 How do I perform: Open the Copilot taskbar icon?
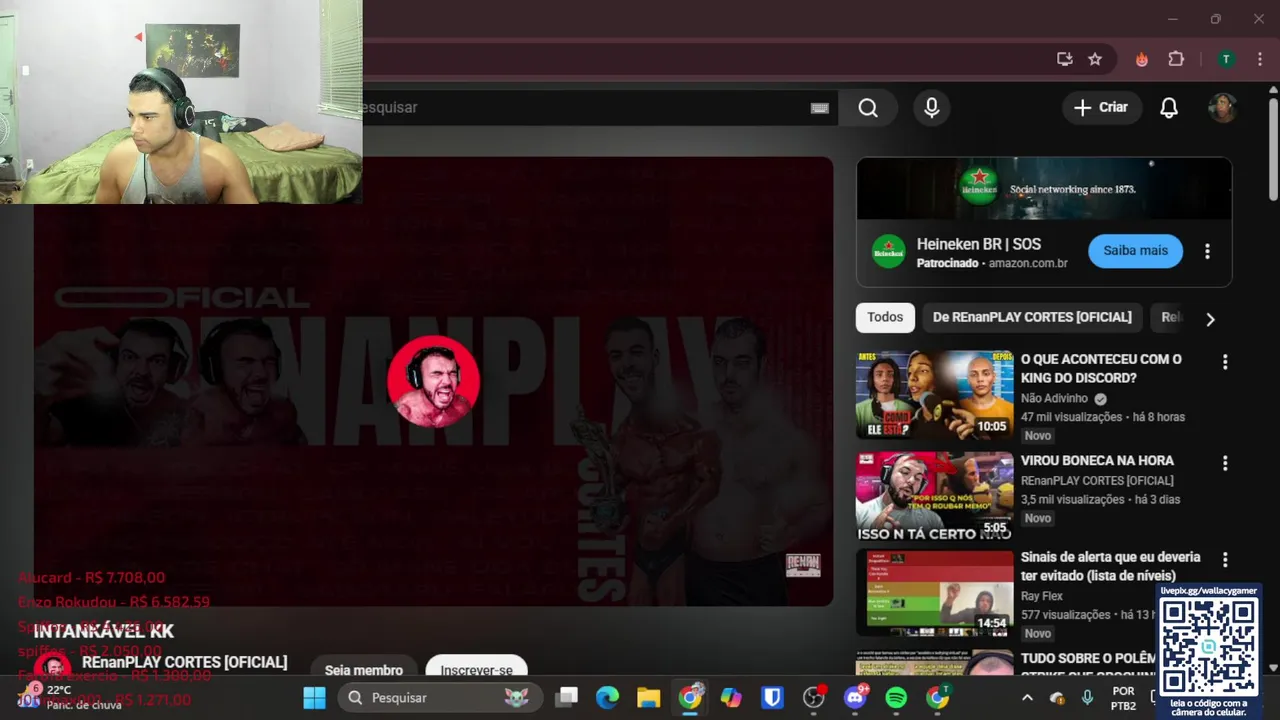point(731,698)
